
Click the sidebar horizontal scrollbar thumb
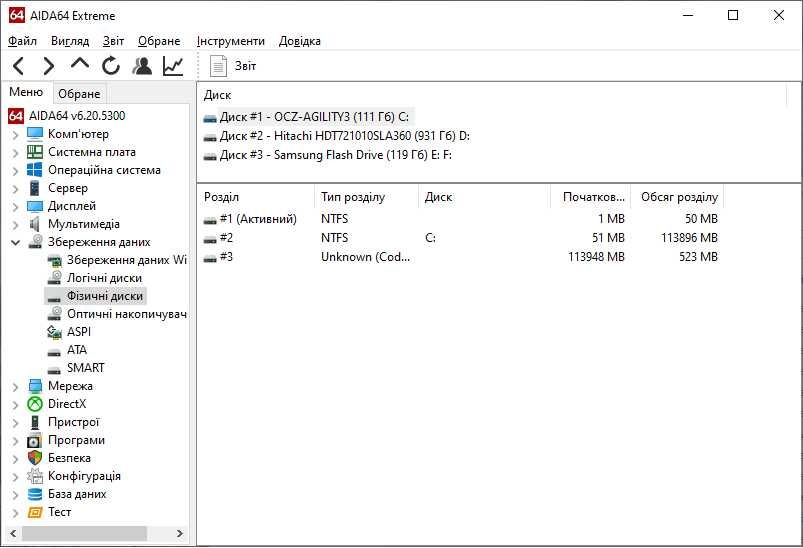tap(84, 533)
